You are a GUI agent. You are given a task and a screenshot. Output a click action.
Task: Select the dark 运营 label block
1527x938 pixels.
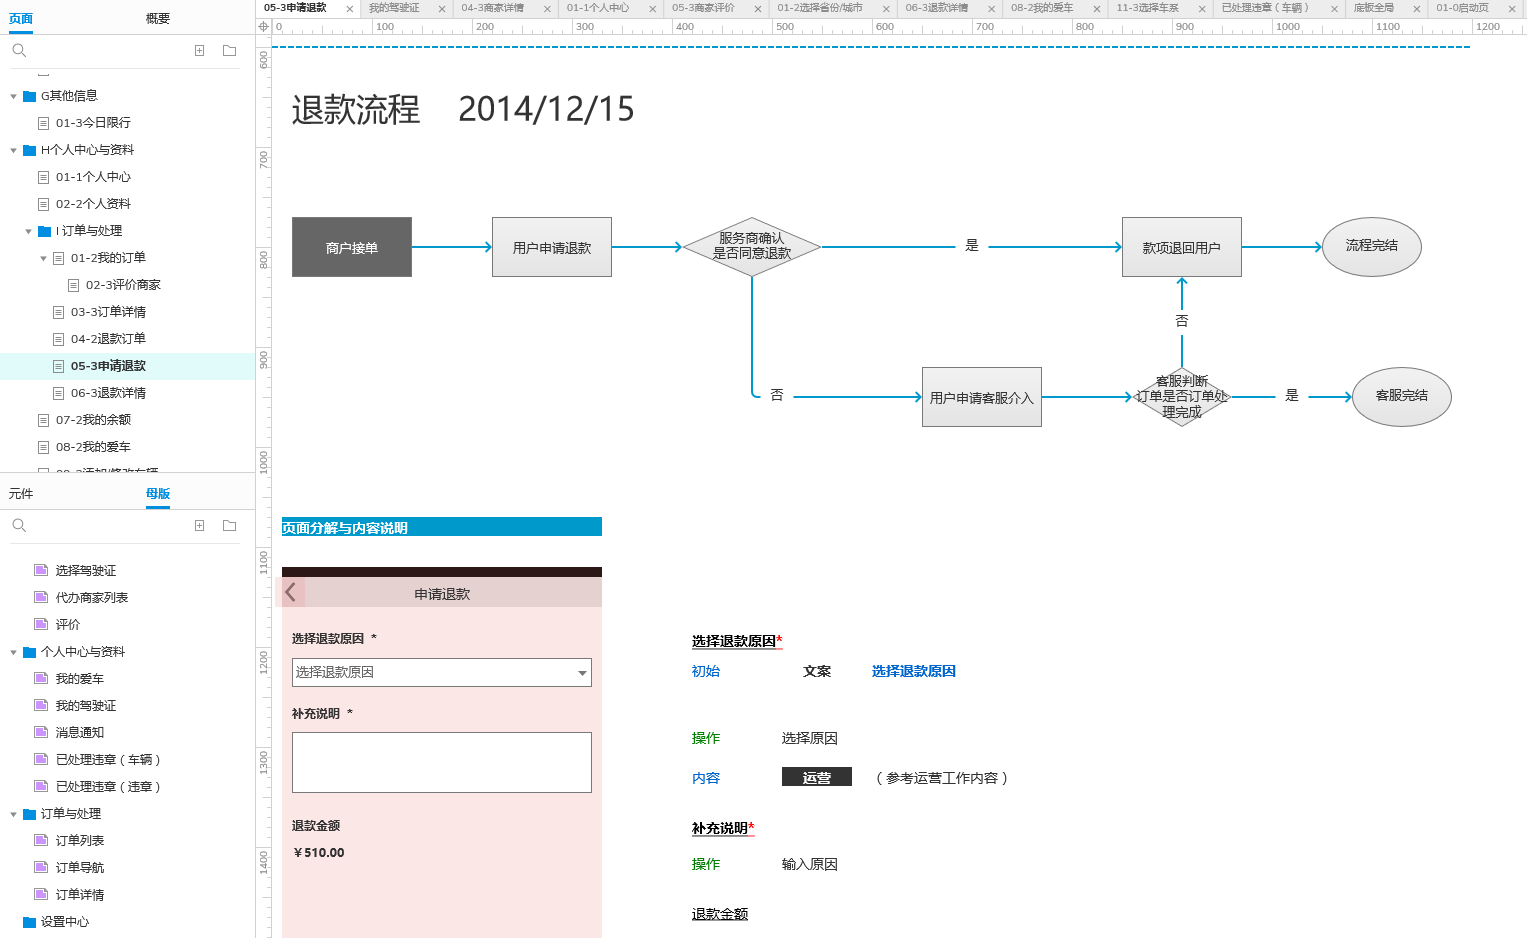(x=817, y=777)
